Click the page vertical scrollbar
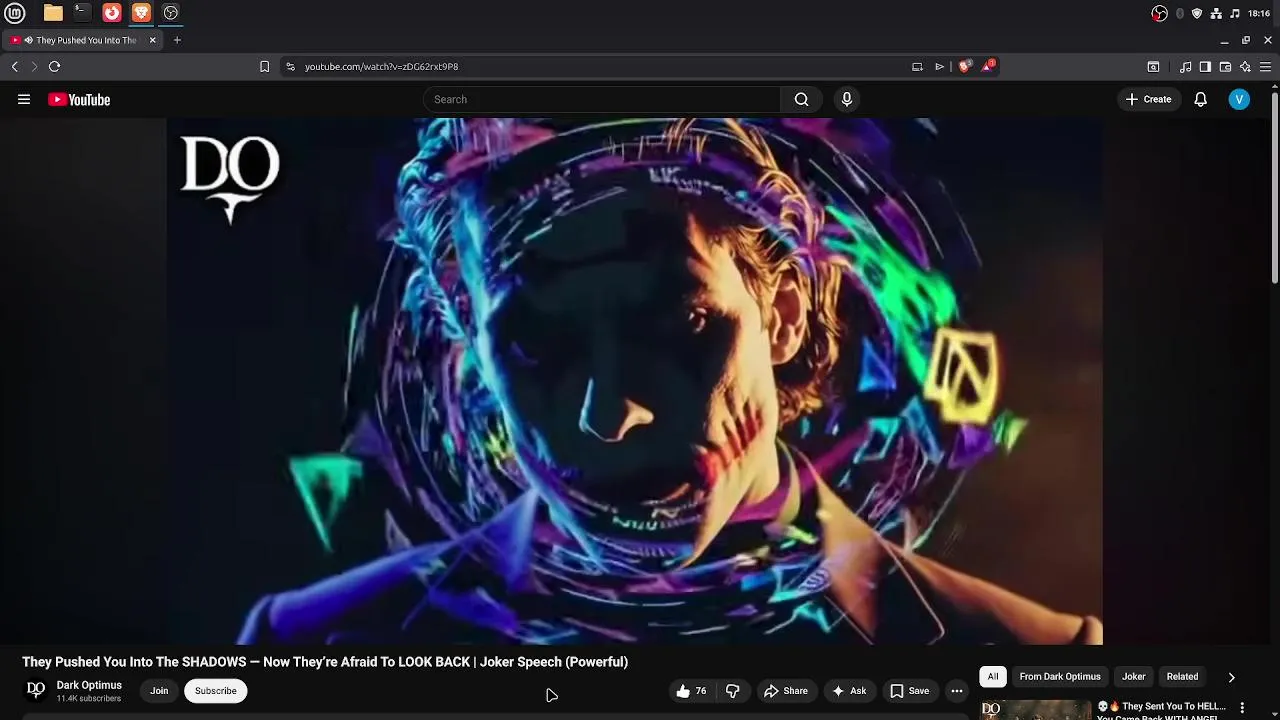 tap(1275, 187)
